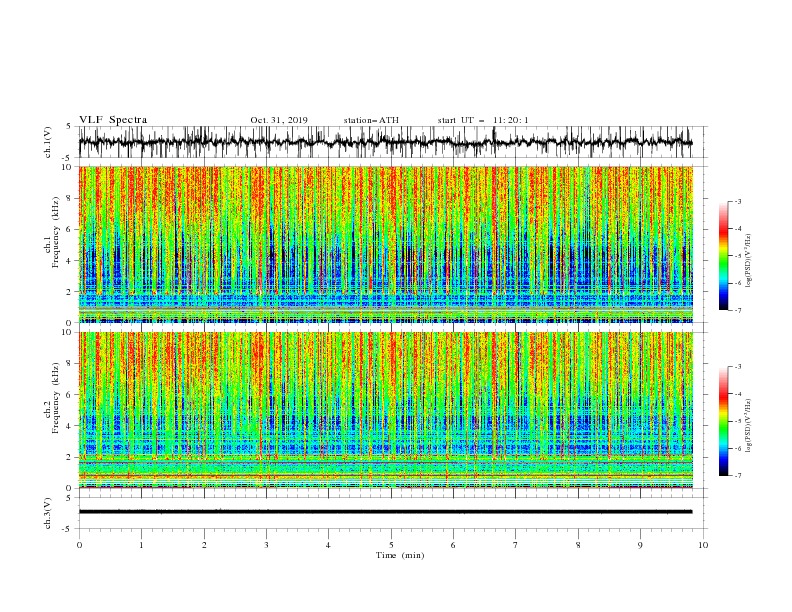This screenshot has height=612, width=792.
Task: Click the time axis end label "10"
Action: [703, 545]
